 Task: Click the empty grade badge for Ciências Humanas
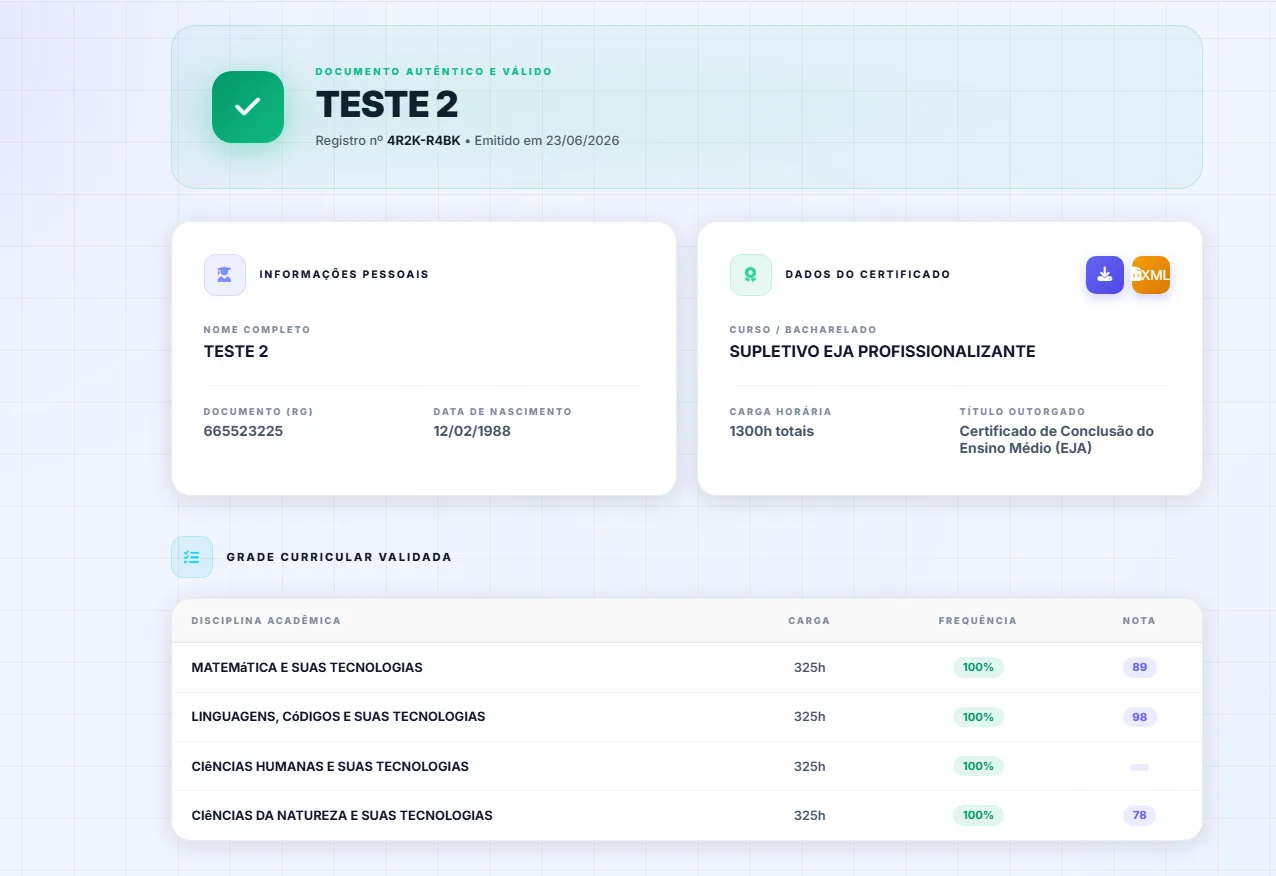click(x=1139, y=767)
